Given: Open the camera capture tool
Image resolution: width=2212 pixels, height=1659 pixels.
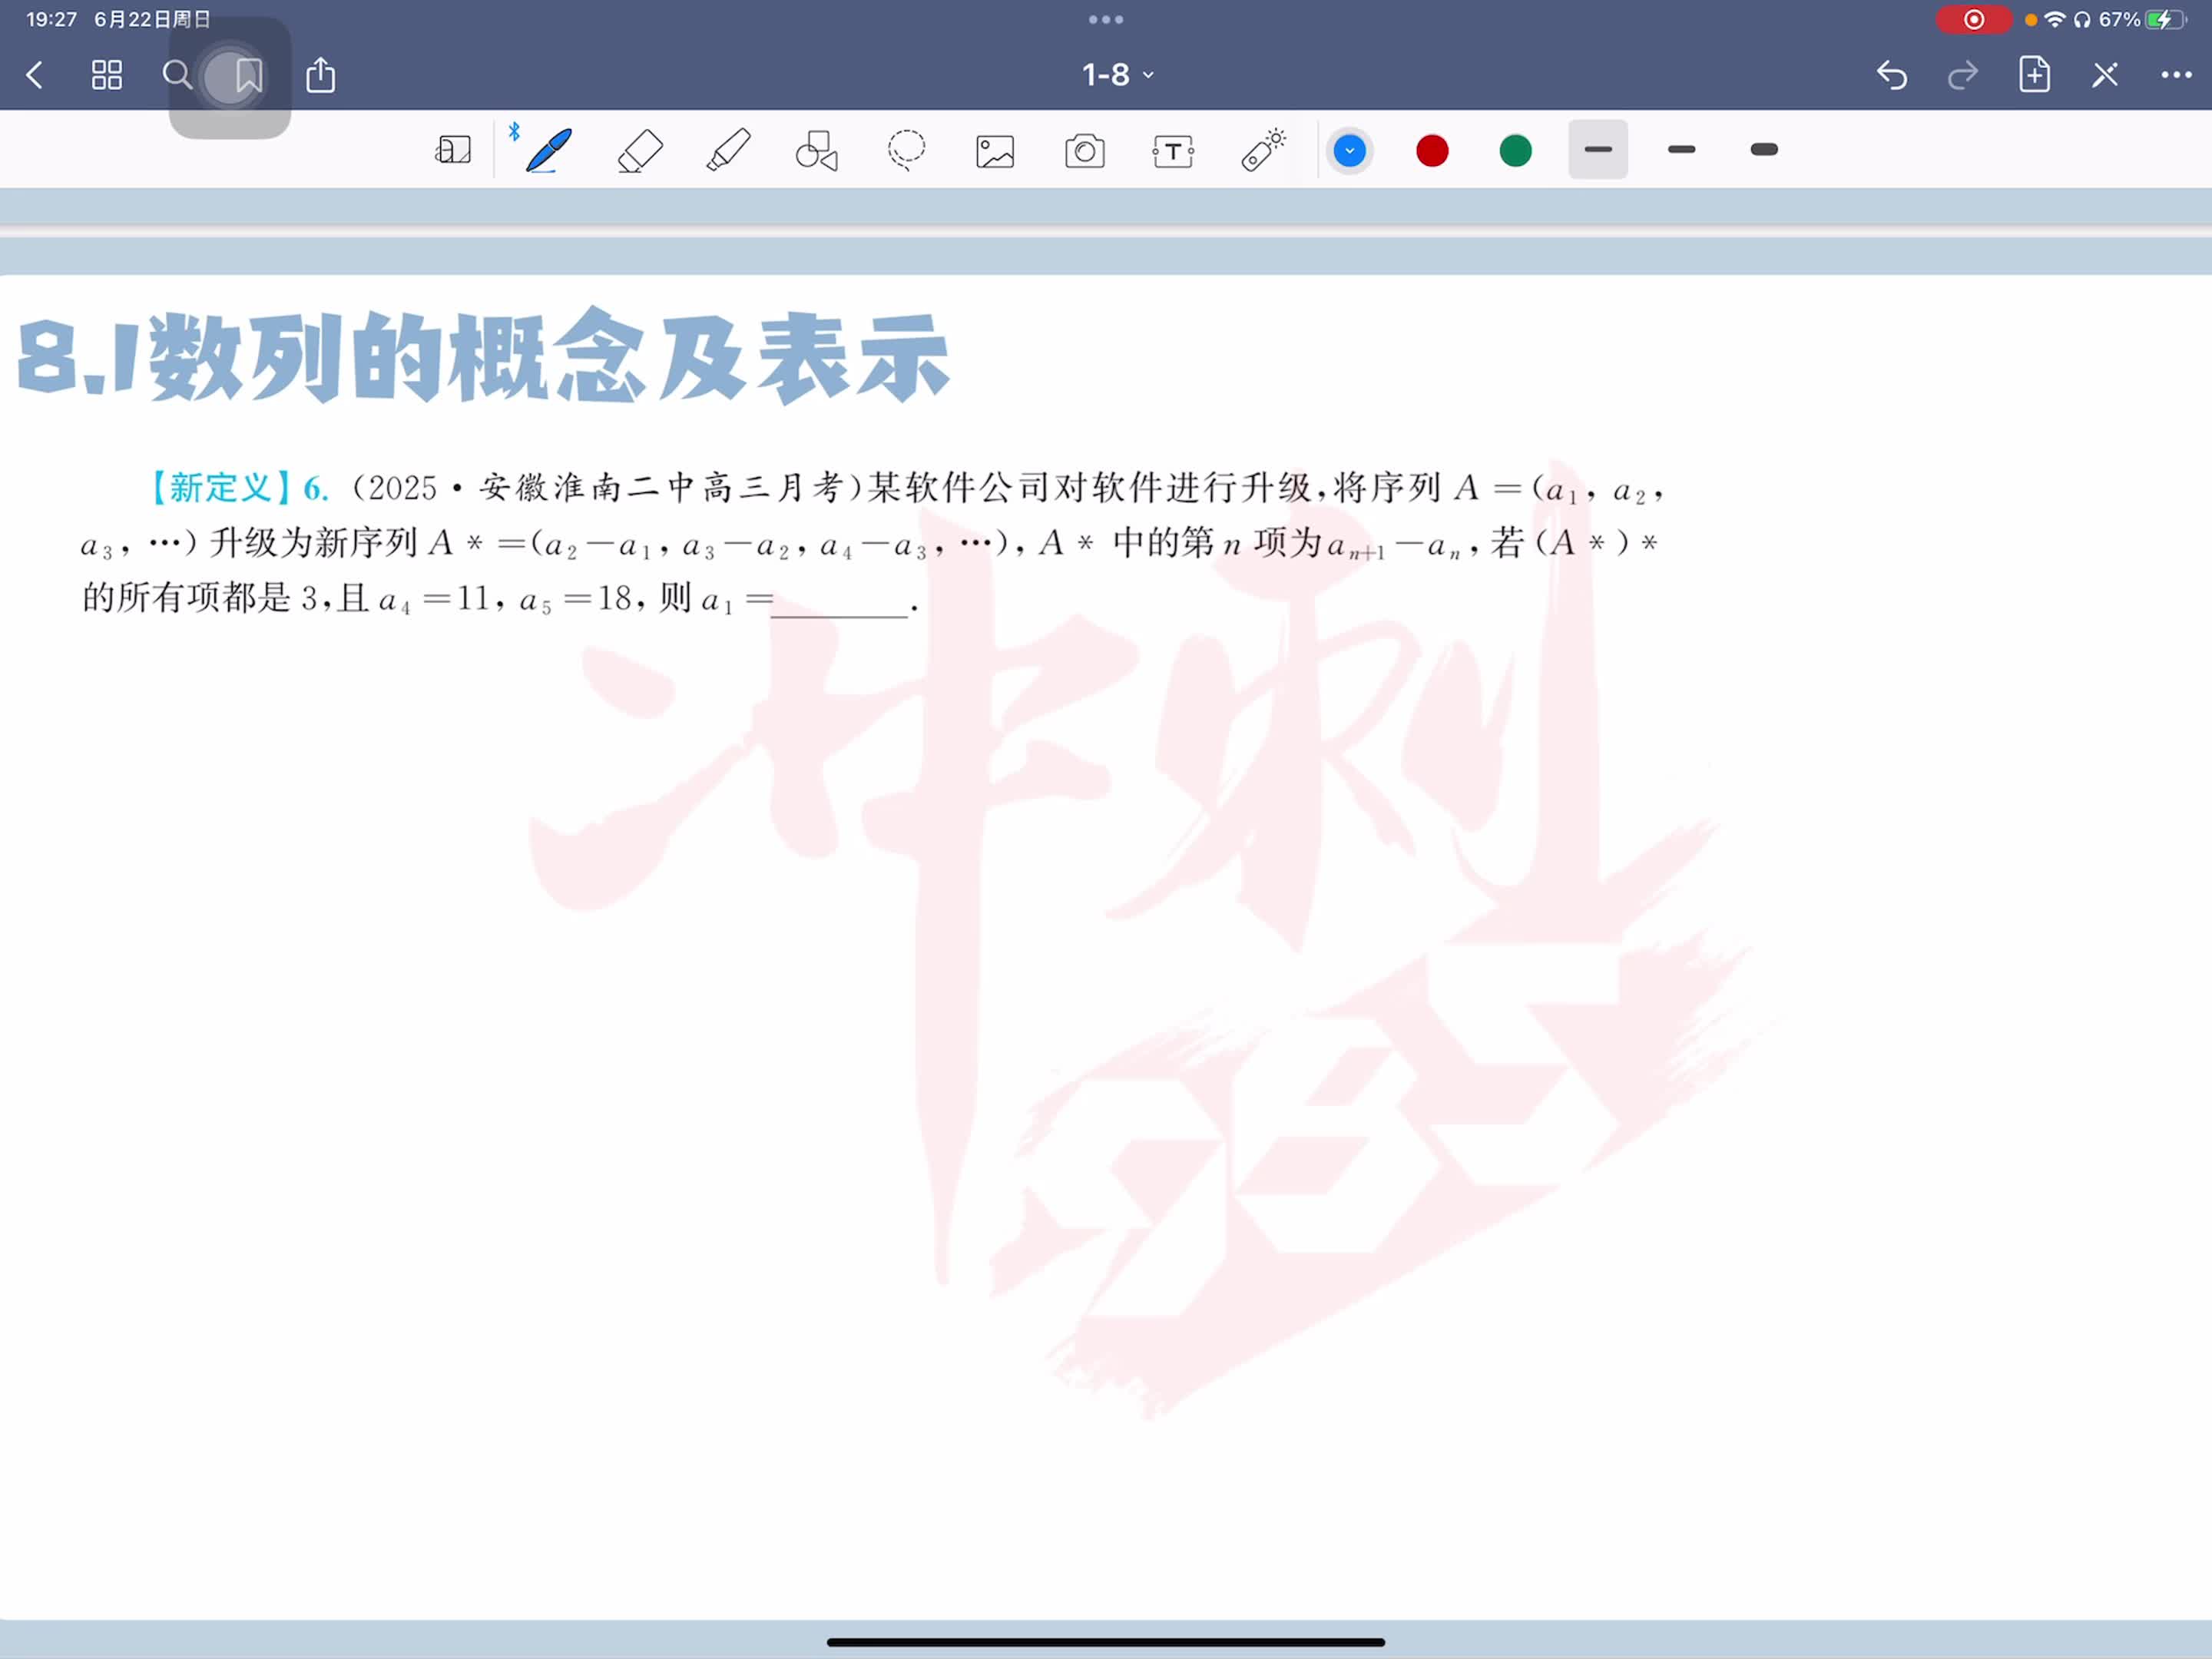Looking at the screenshot, I should (1084, 151).
